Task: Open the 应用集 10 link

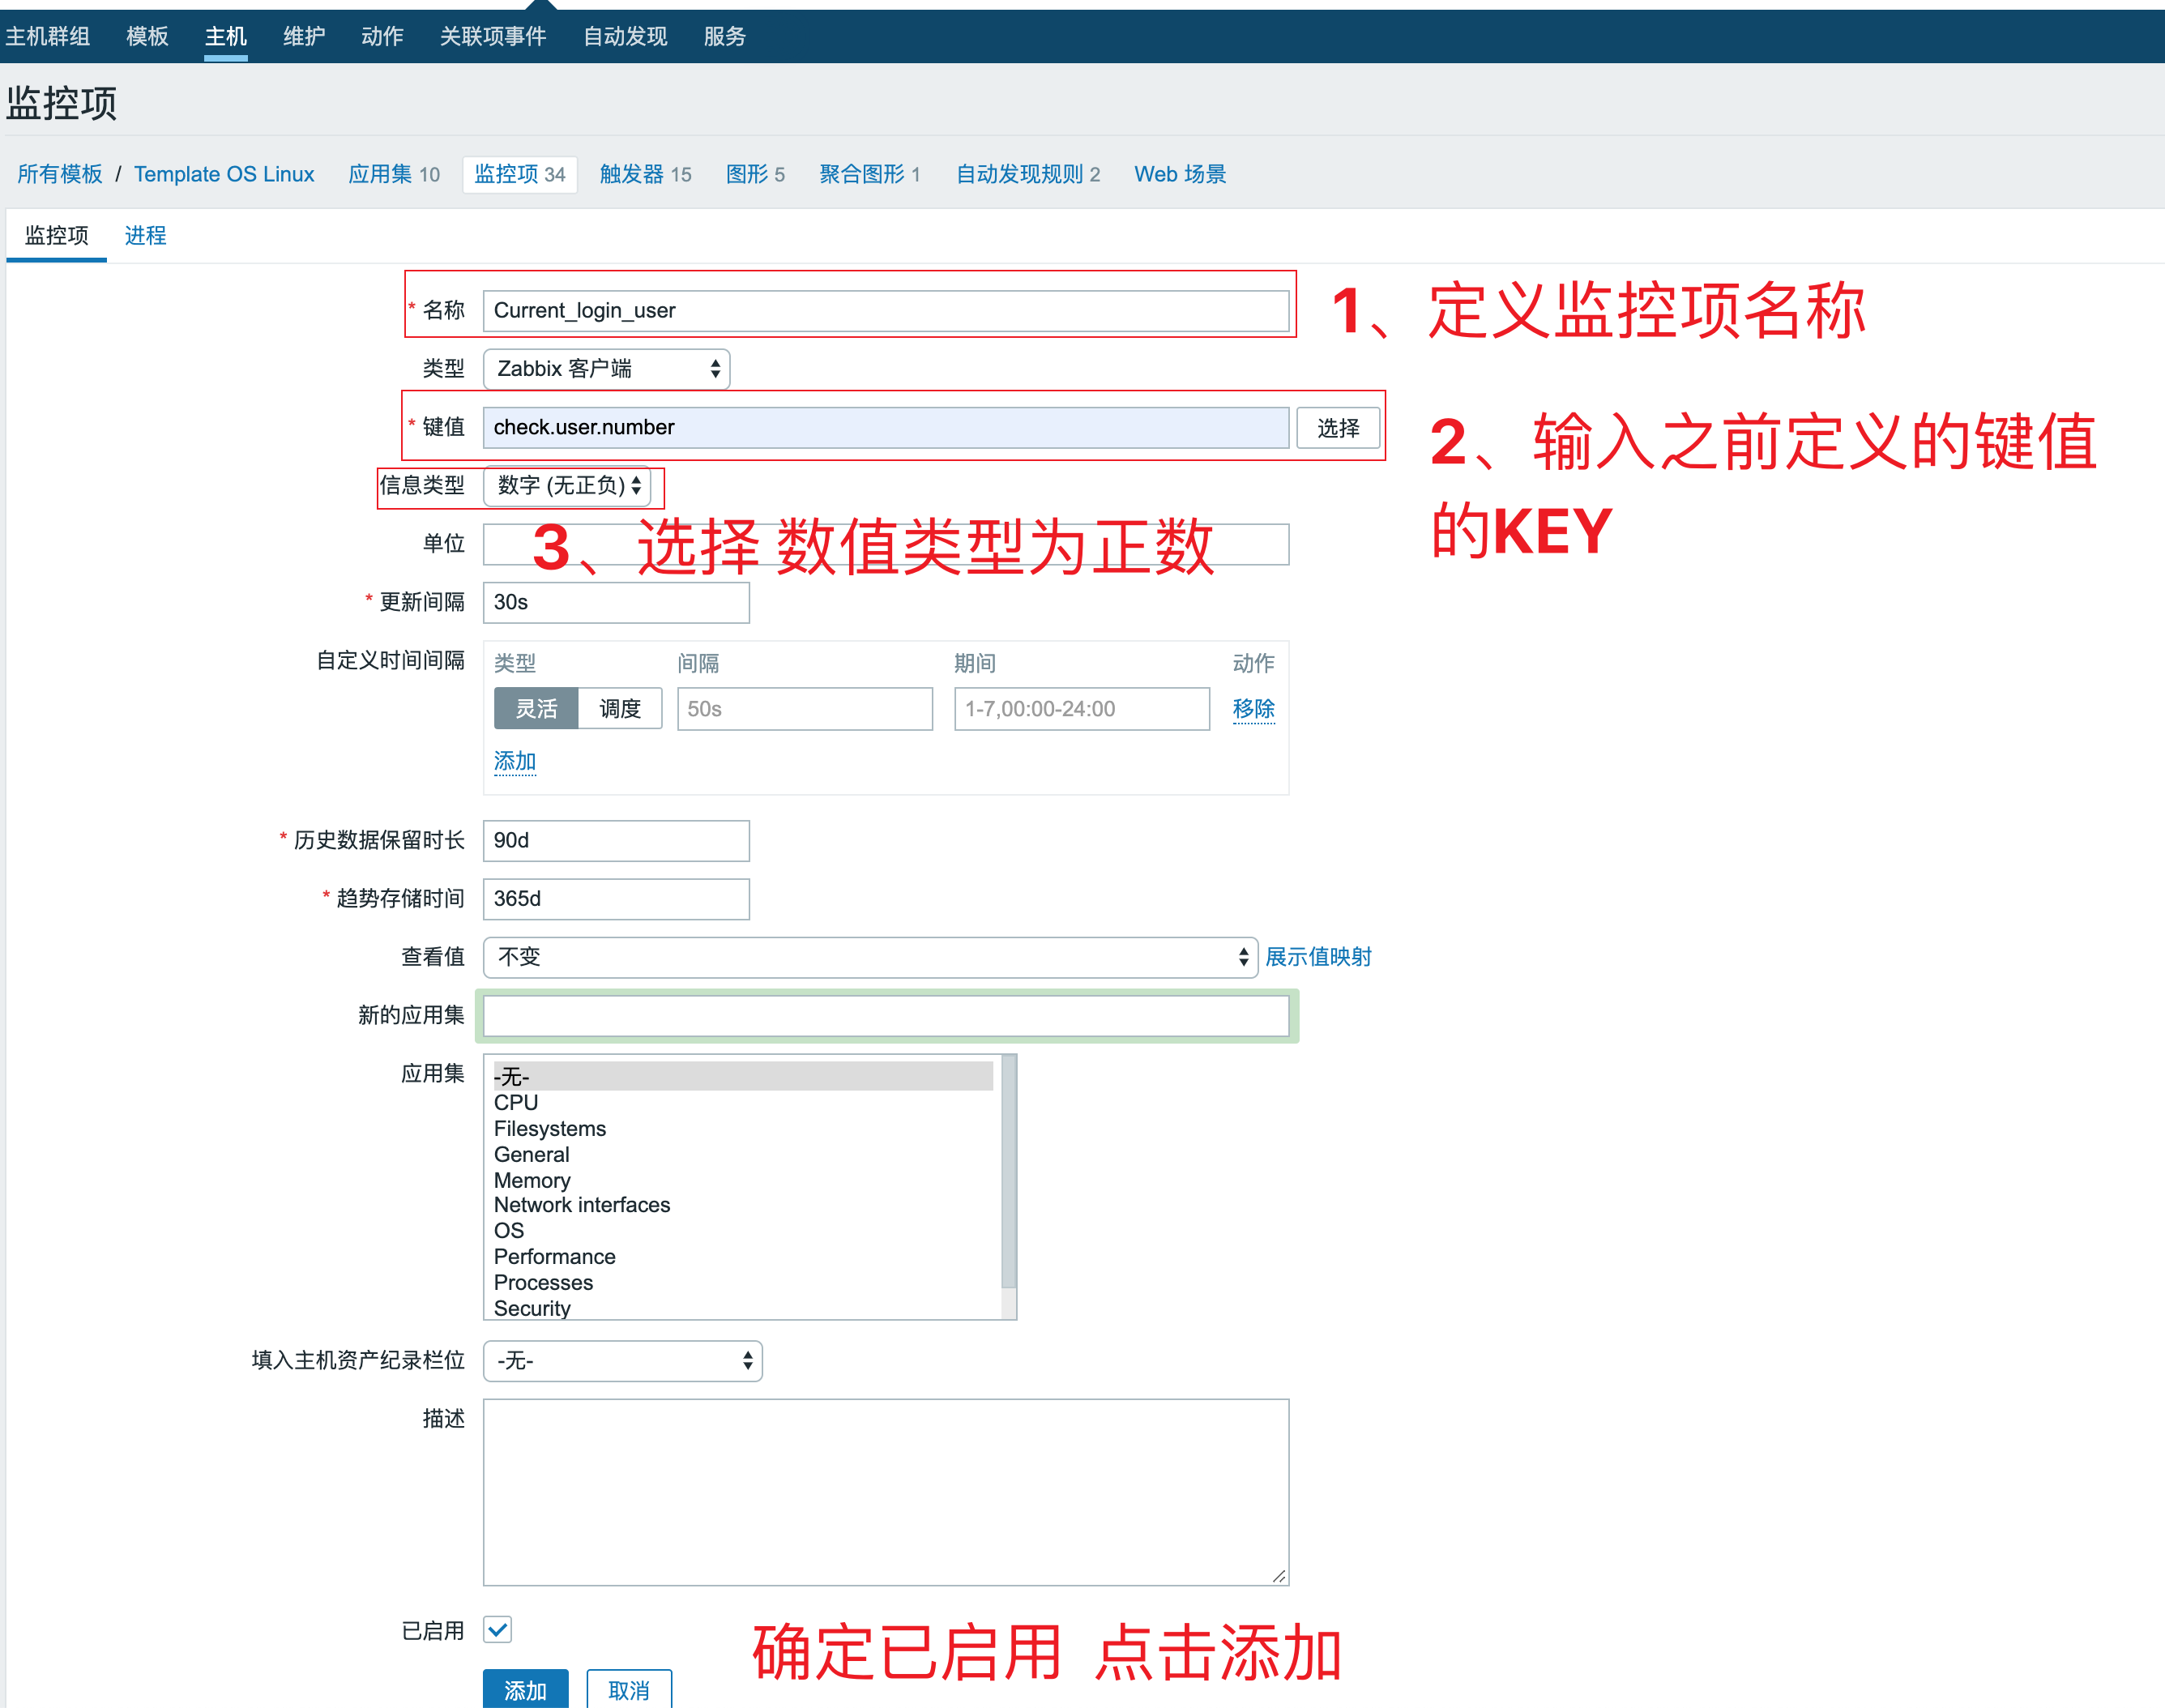Action: [393, 174]
